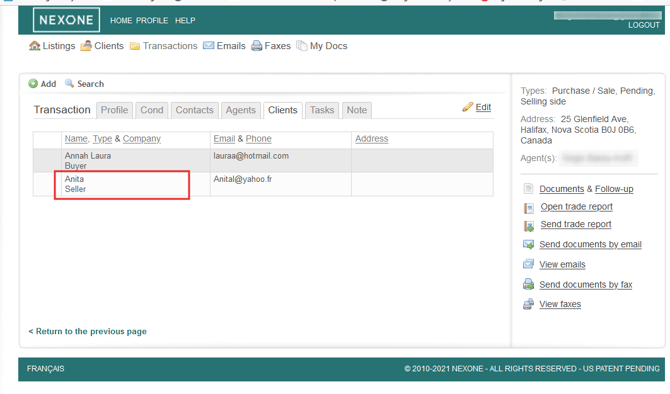The image size is (670, 394).
Task: Open the My Docs pages icon
Action: click(x=302, y=46)
